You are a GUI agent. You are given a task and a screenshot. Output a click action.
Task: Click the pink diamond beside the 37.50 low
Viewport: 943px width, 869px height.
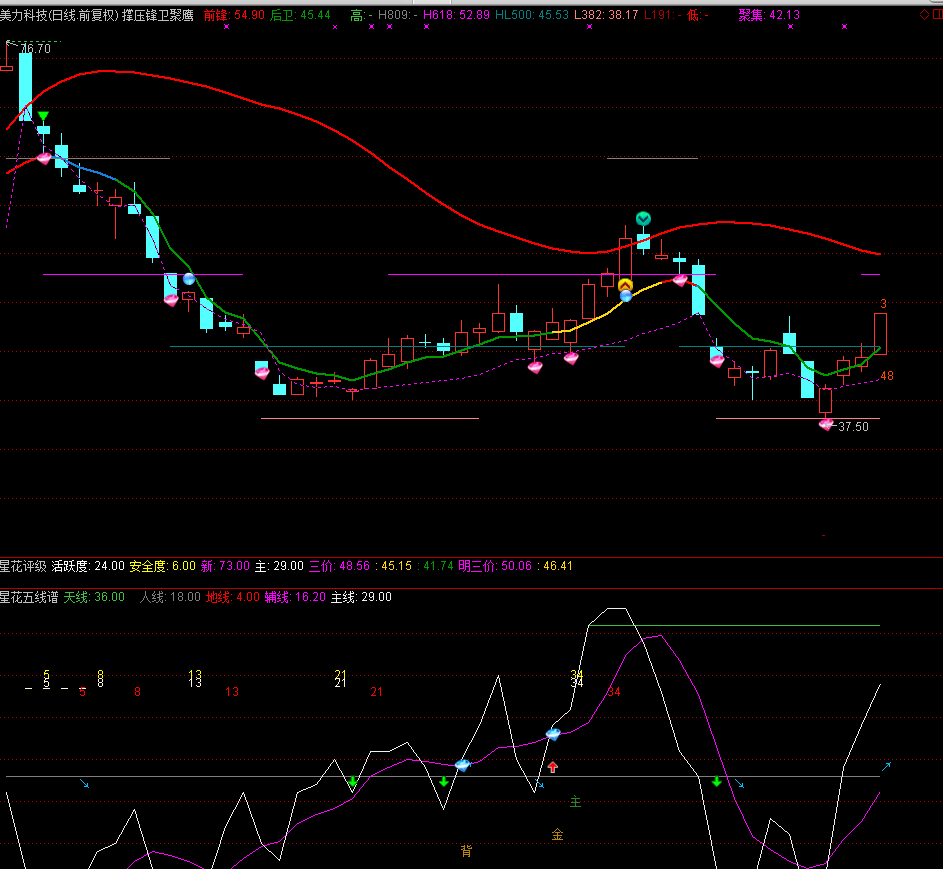pos(826,424)
